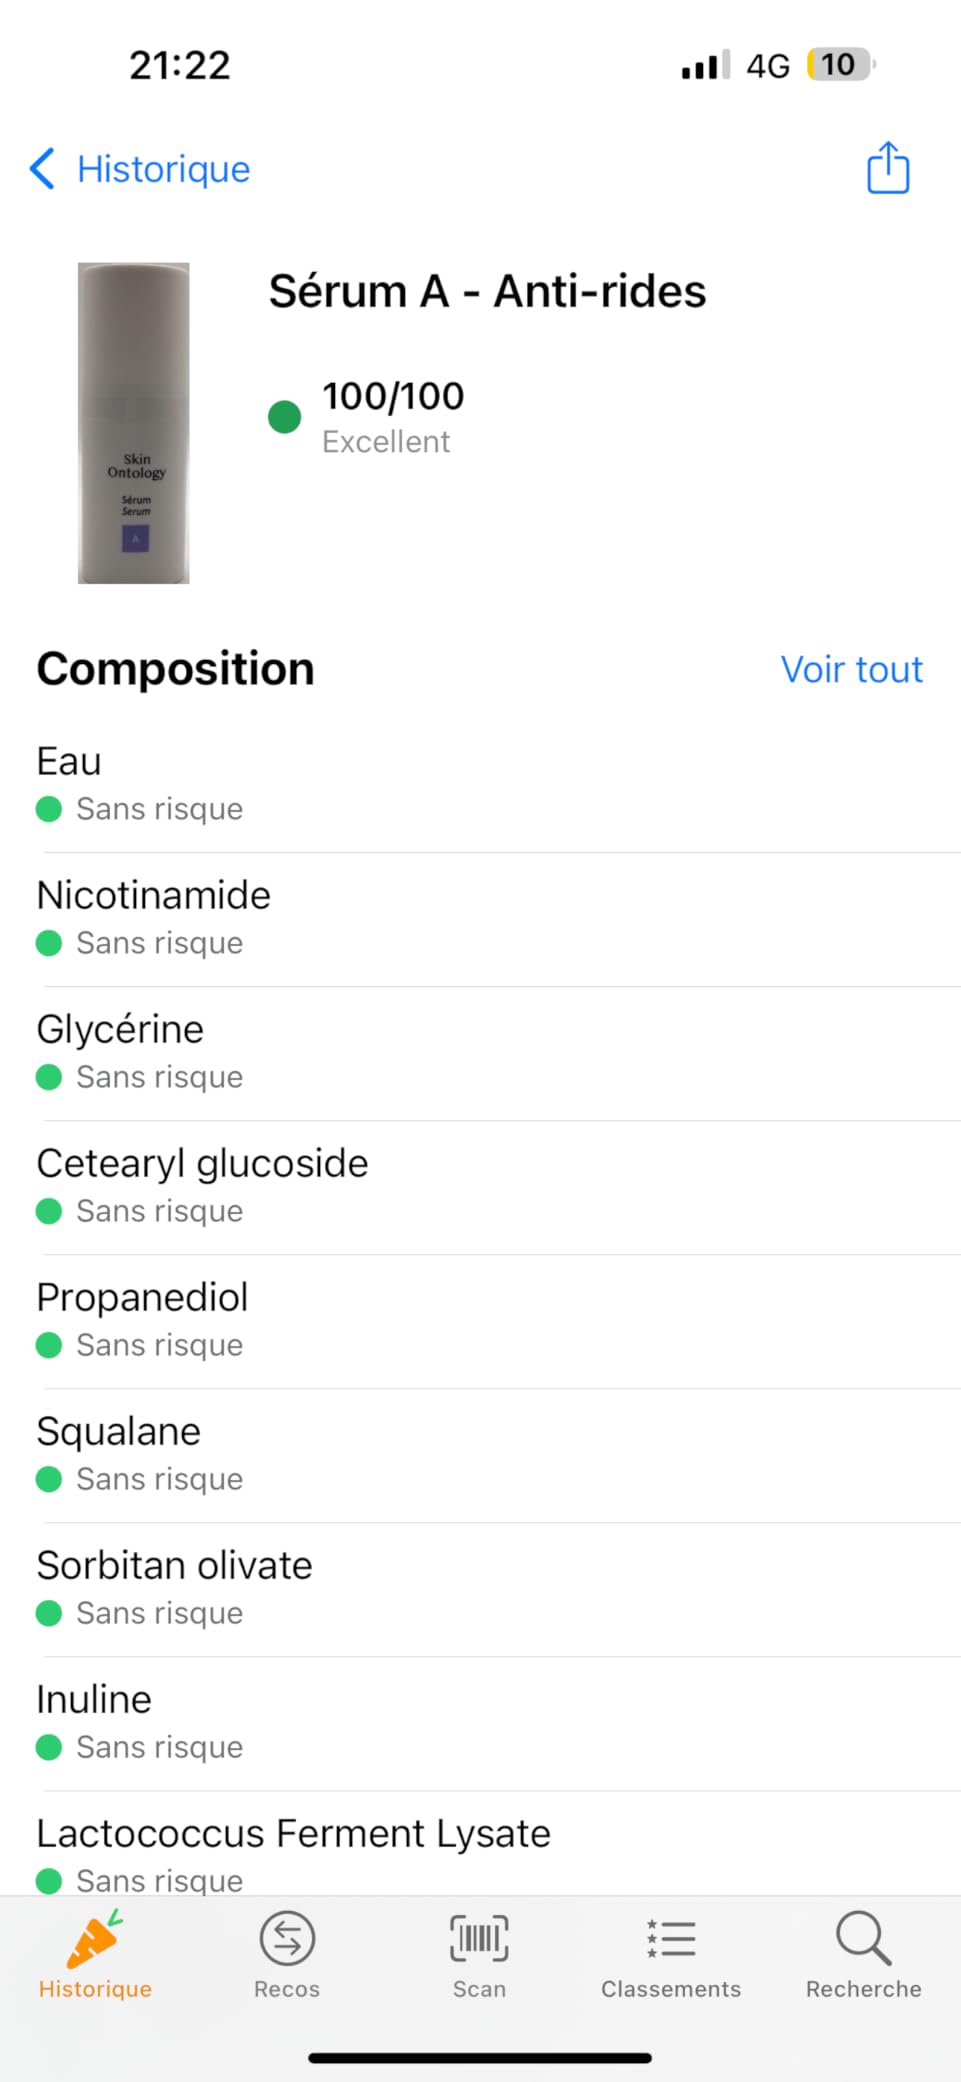The height and width of the screenshot is (2082, 961).
Task: Select the Cetearyl glucoside ingredient
Action: click(202, 1164)
